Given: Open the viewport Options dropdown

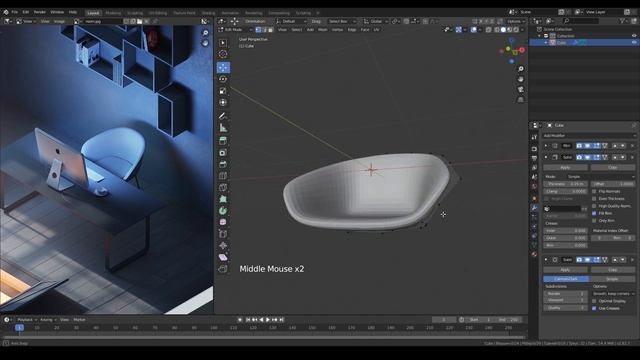Looking at the screenshot, I should [x=516, y=21].
